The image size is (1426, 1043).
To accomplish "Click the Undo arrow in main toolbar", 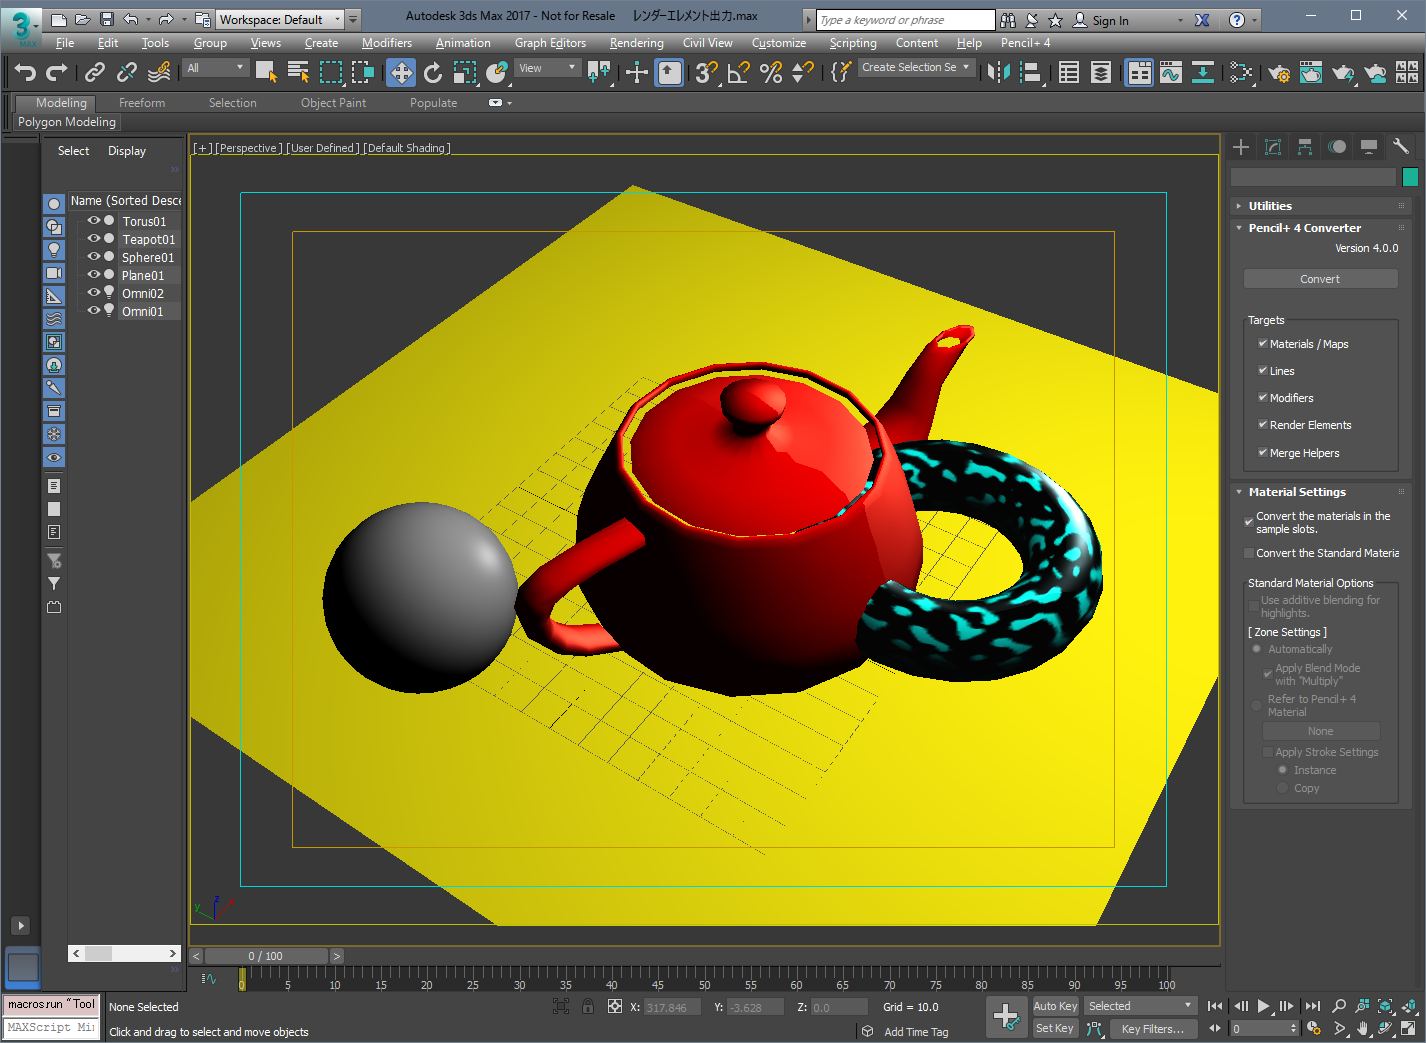I will point(26,72).
